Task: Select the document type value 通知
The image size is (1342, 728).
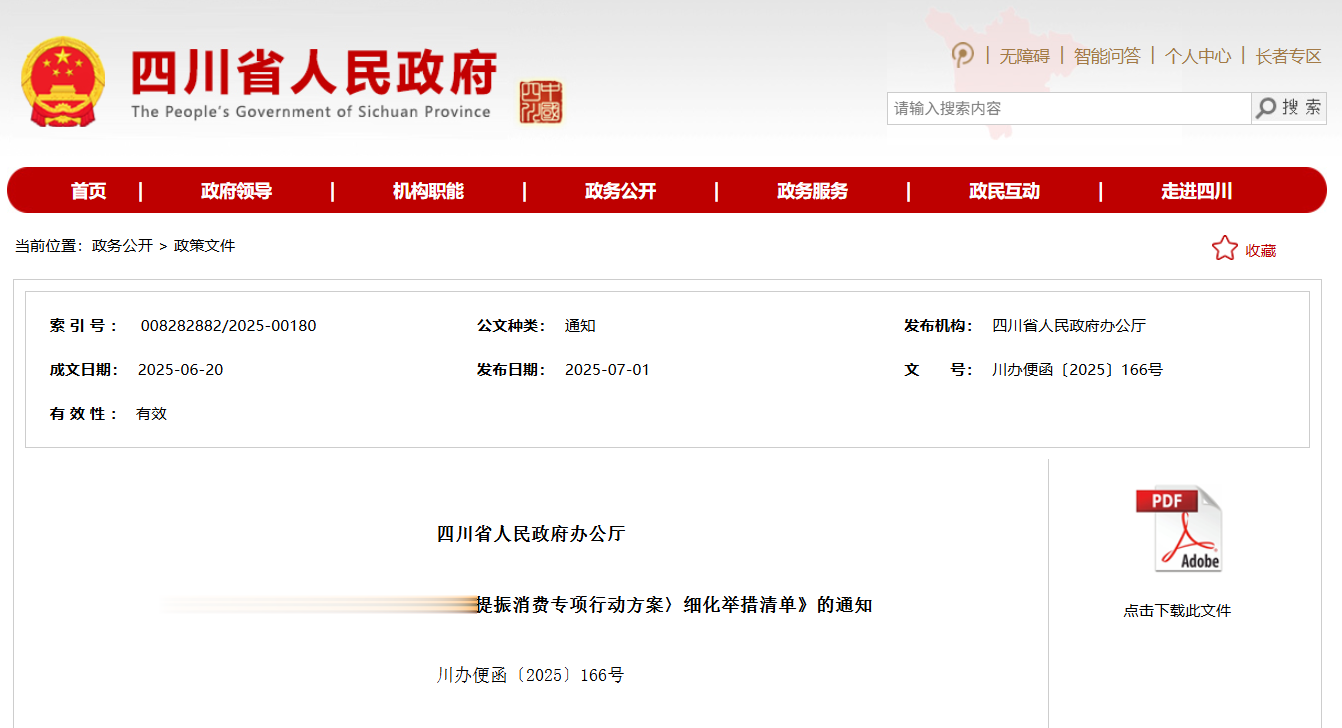Action: click(580, 326)
